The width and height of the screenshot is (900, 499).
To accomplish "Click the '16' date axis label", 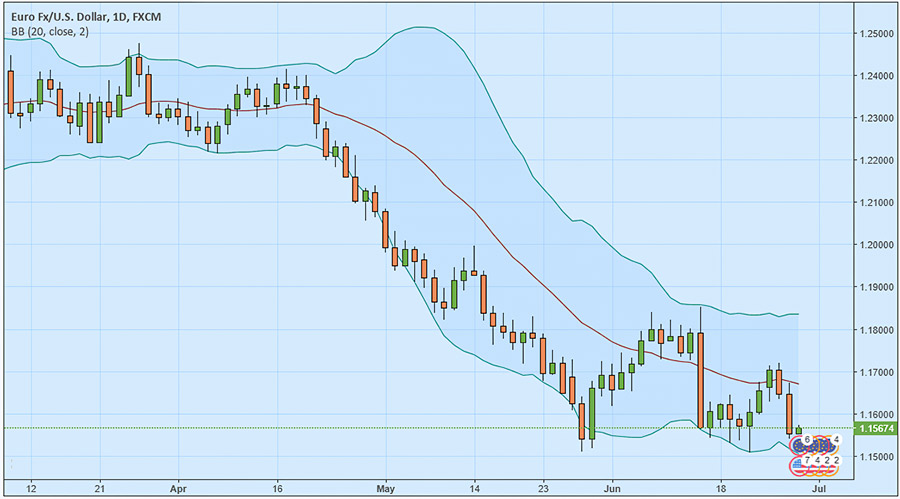I will pyautogui.click(x=277, y=489).
